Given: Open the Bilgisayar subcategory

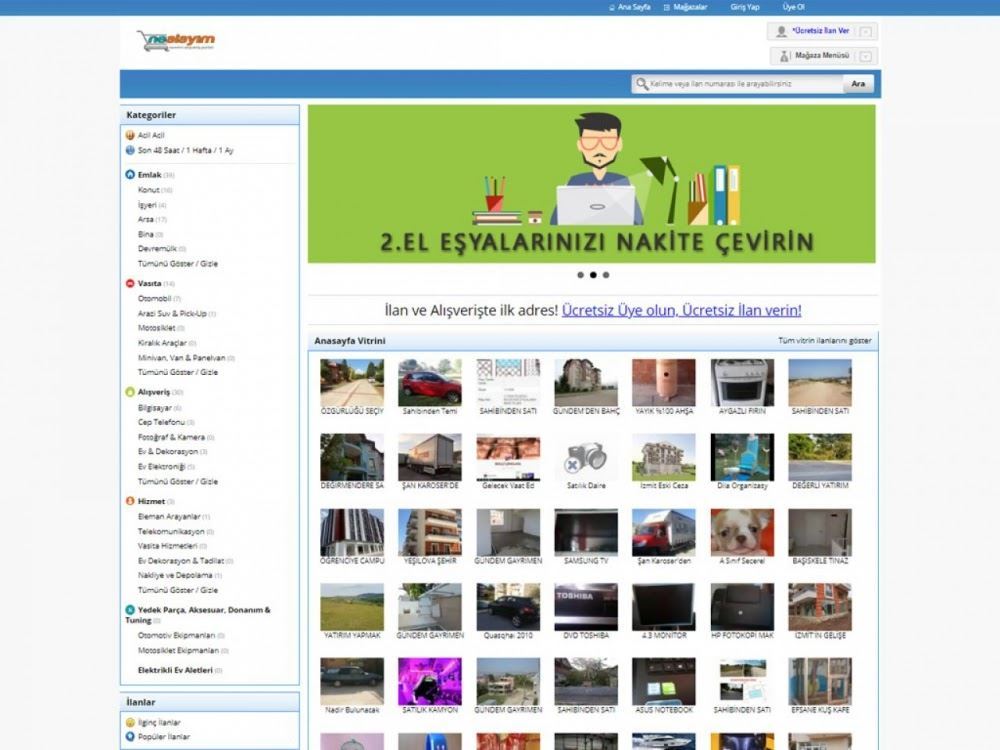Looking at the screenshot, I should pos(155,408).
